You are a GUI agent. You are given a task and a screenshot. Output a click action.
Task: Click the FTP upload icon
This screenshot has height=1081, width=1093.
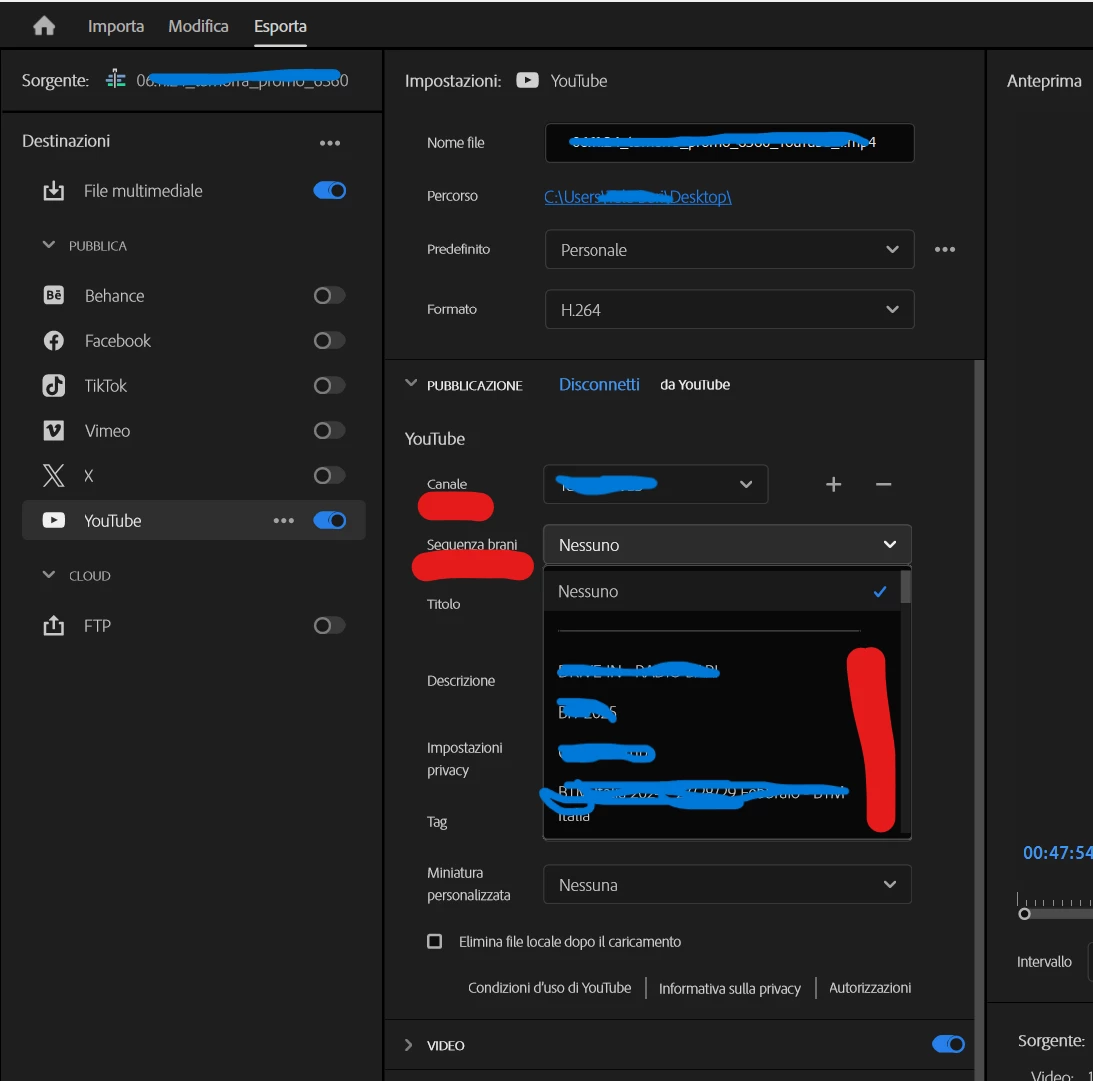pyautogui.click(x=54, y=625)
